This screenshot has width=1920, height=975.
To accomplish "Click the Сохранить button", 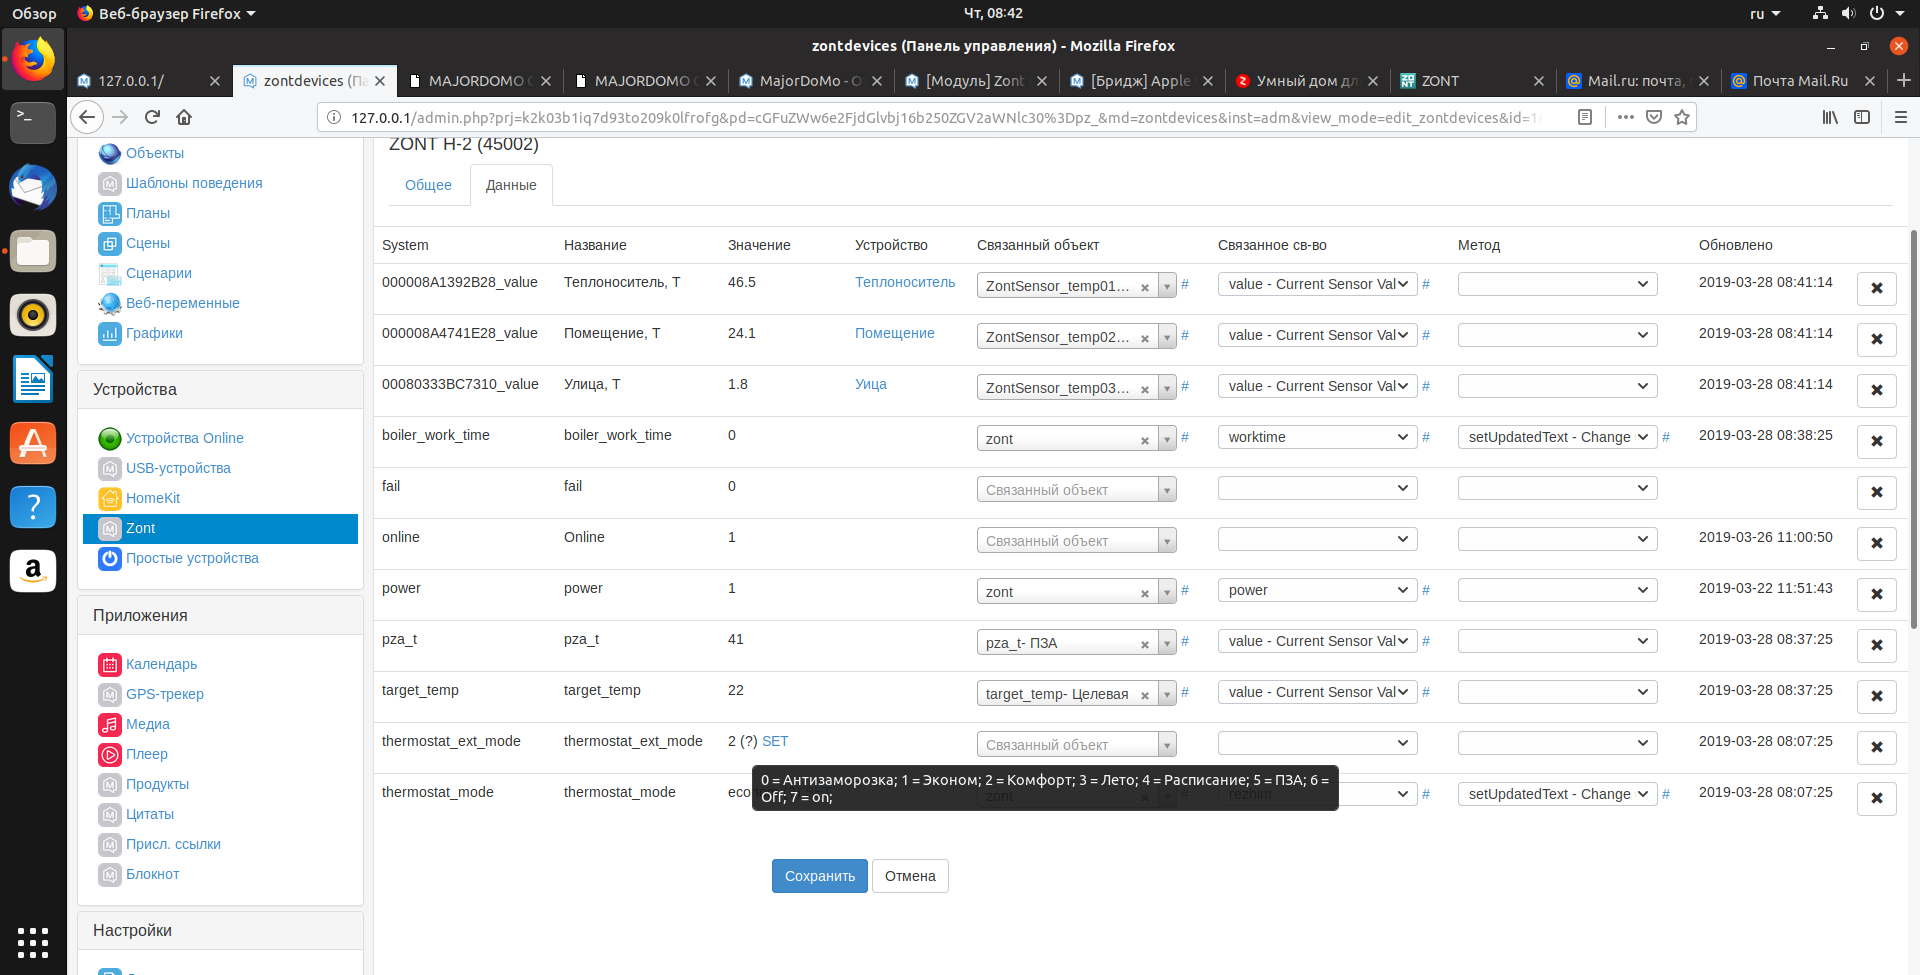I will pyautogui.click(x=819, y=876).
